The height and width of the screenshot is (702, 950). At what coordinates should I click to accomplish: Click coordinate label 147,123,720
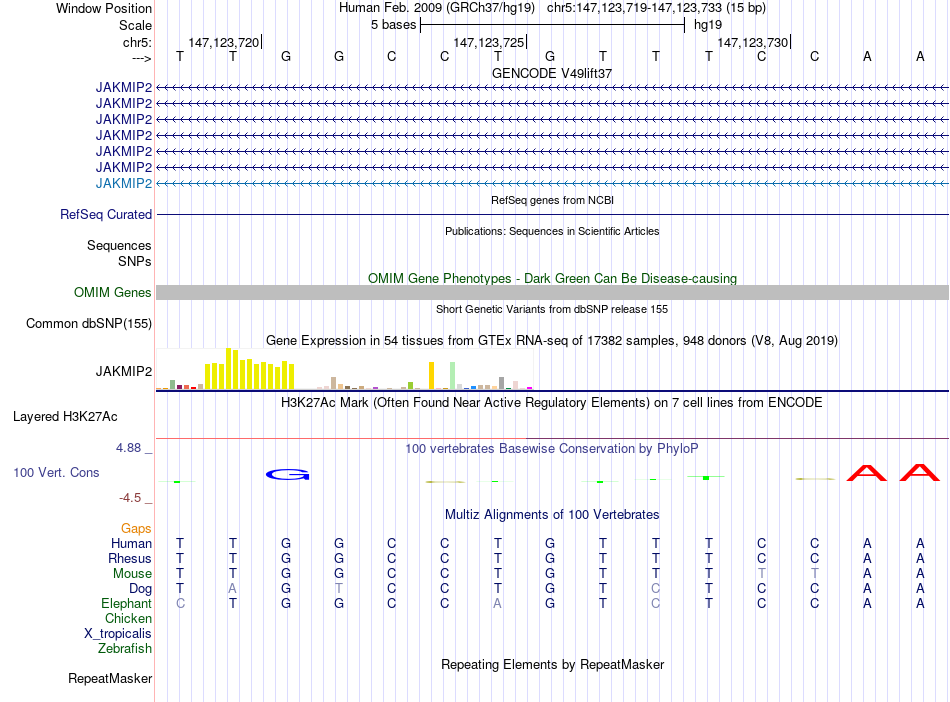click(x=224, y=42)
